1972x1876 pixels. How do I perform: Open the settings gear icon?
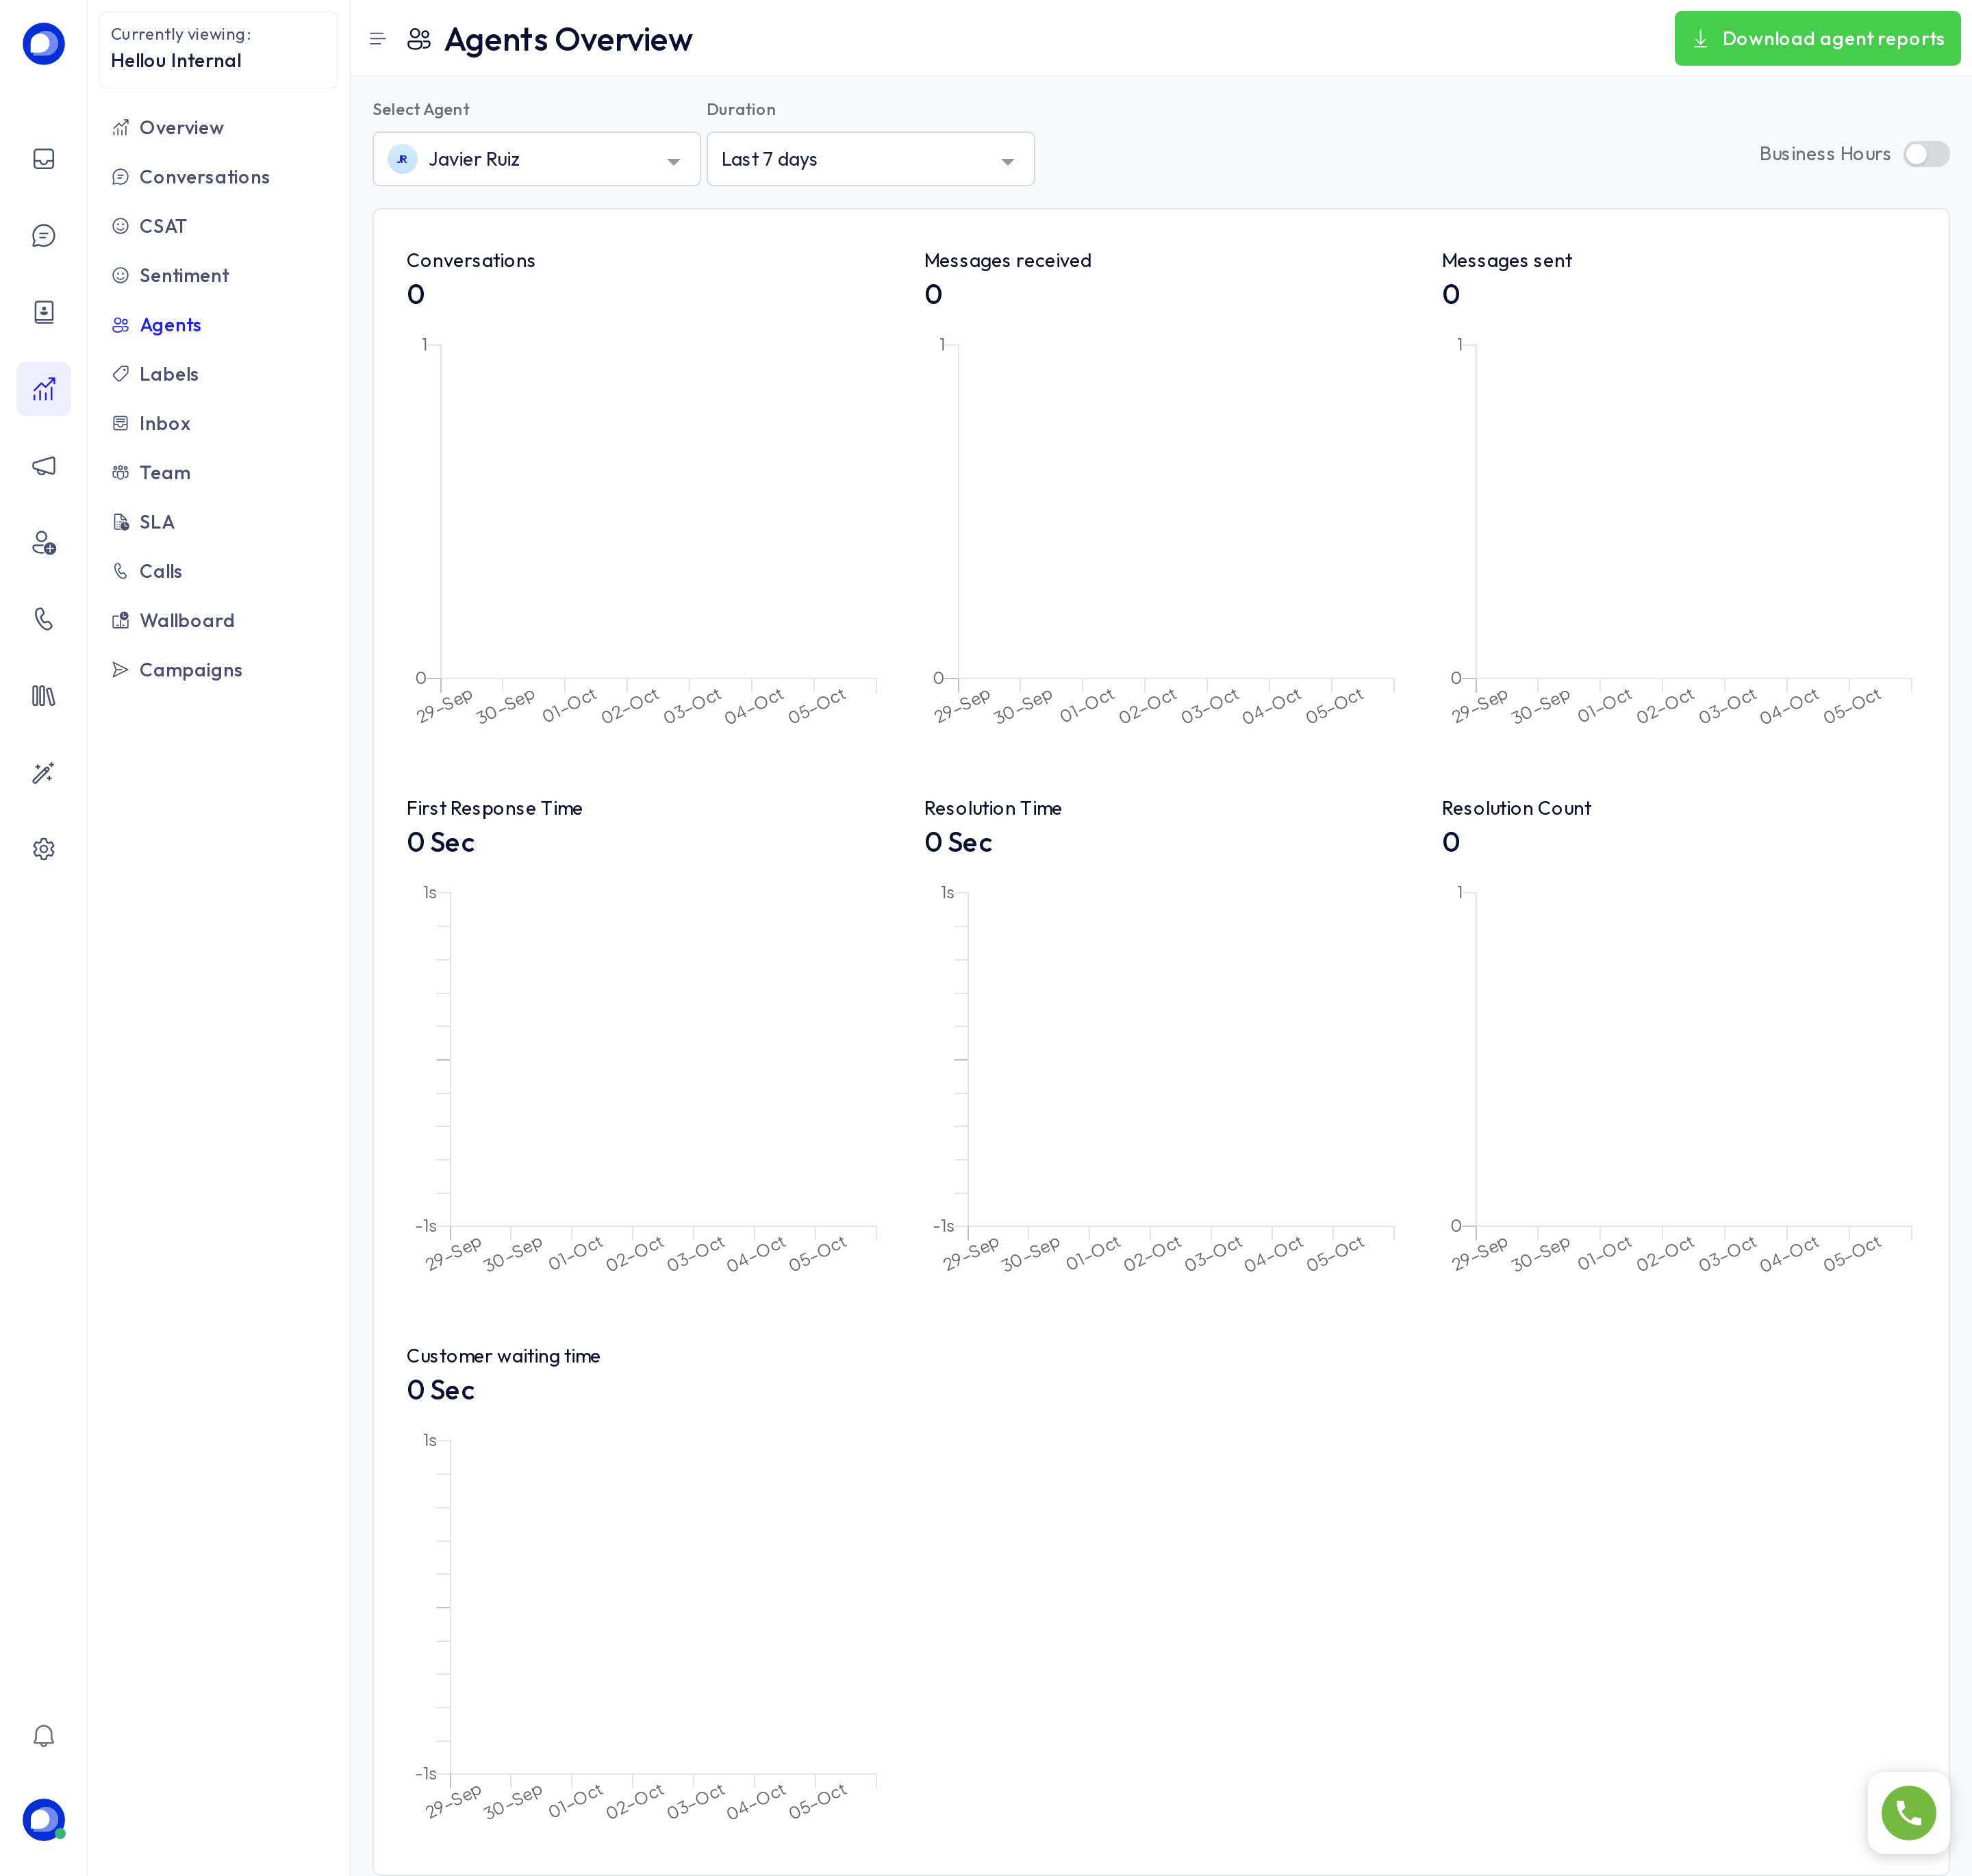click(x=43, y=849)
